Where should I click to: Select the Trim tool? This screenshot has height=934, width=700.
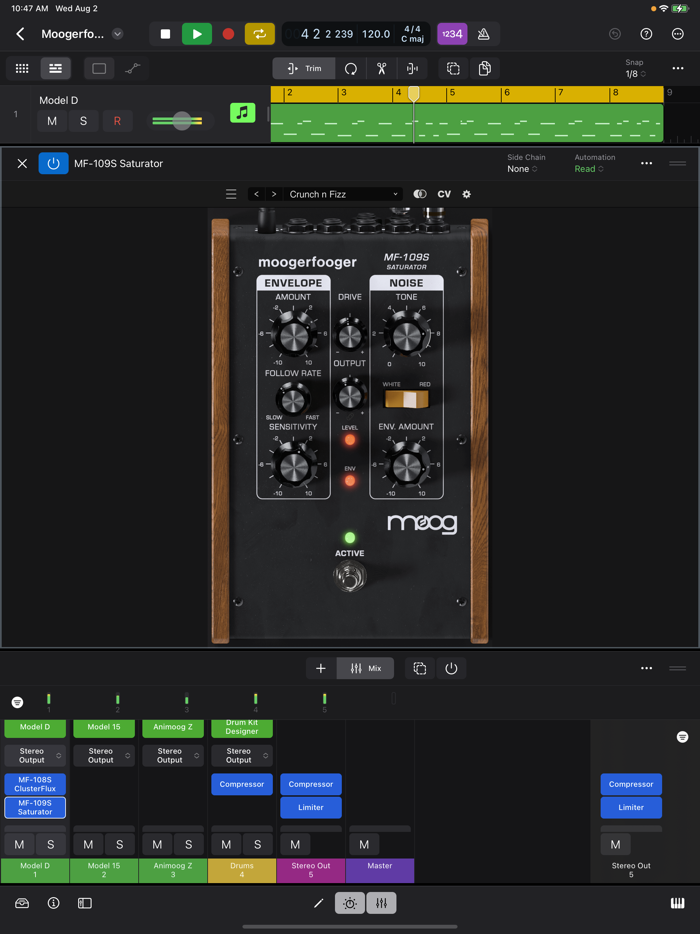point(304,69)
